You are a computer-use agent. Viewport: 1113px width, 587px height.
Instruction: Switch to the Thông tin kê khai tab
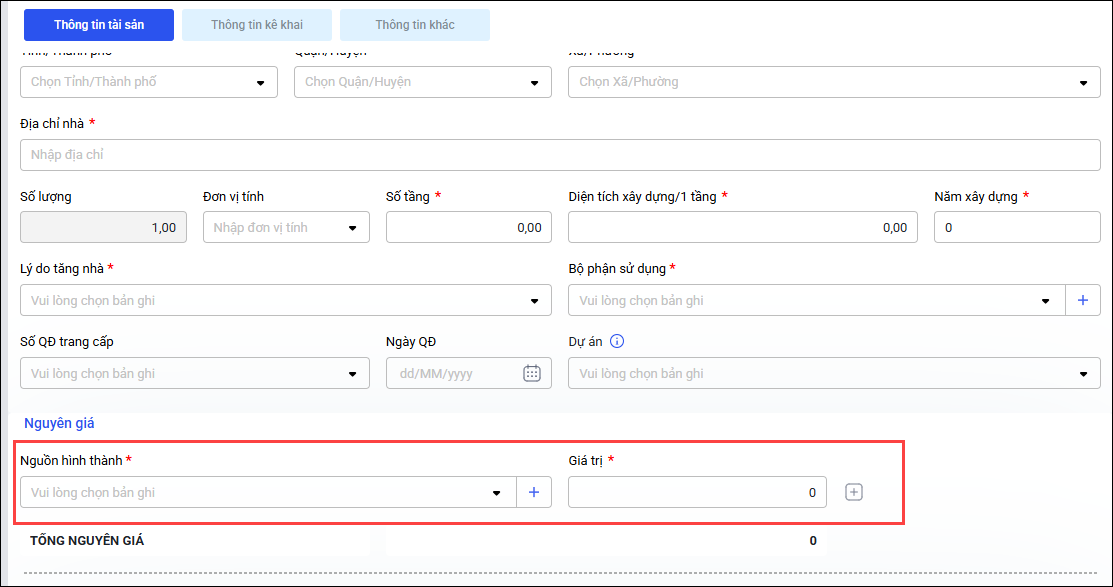257,24
